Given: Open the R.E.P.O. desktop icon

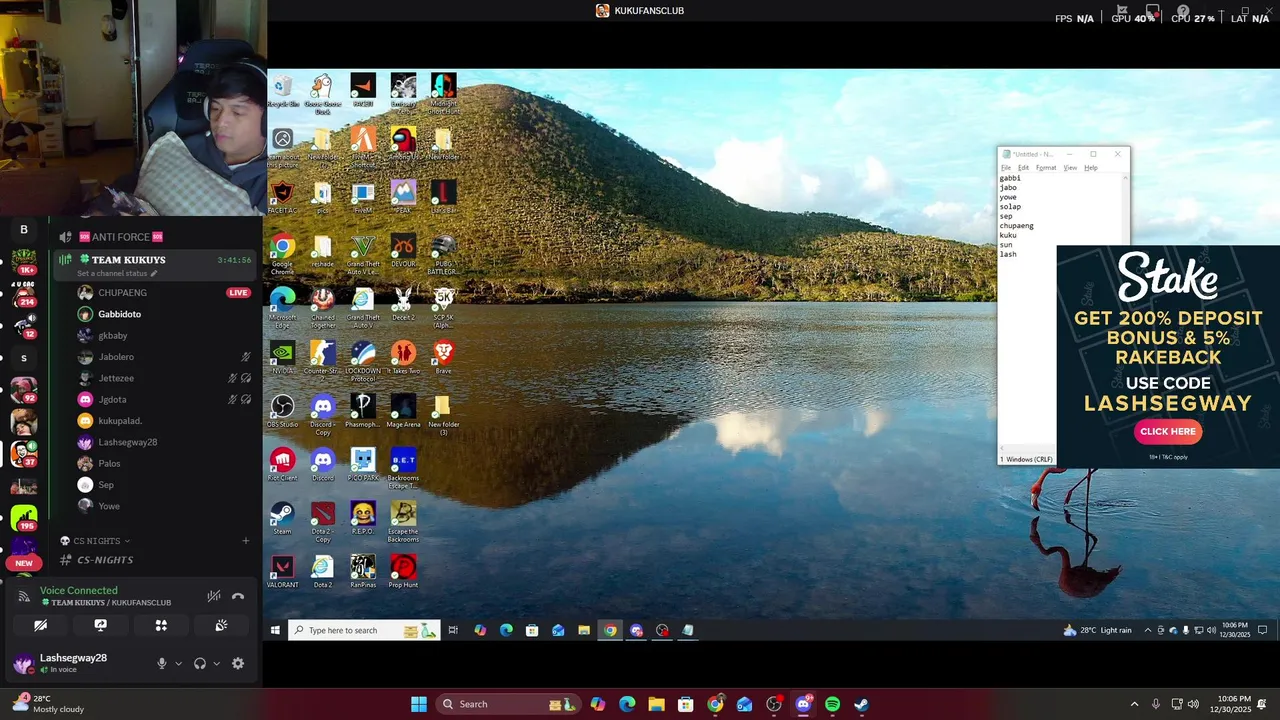Looking at the screenshot, I should pos(362,518).
